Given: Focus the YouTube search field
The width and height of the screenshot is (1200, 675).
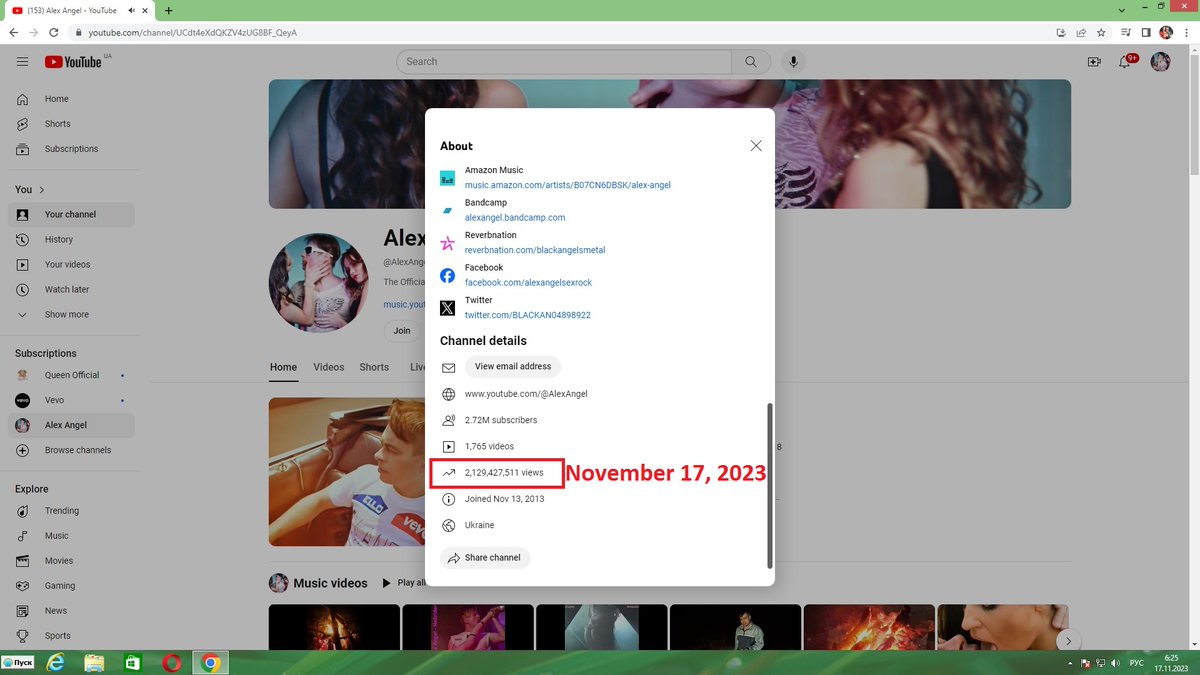Looking at the screenshot, I should (564, 62).
